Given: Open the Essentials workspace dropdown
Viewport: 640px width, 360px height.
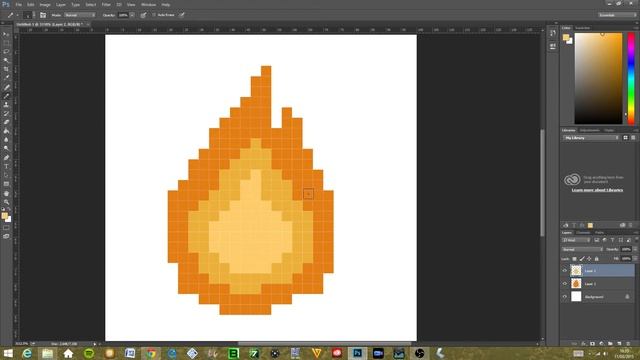Looking at the screenshot, I should click(x=617, y=15).
